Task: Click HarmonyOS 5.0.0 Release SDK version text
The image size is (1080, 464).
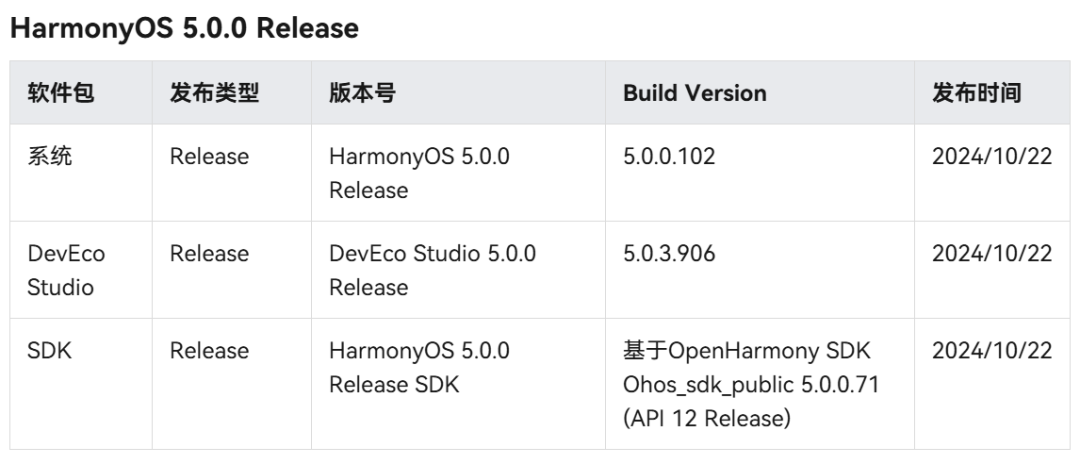Action: click(x=419, y=367)
